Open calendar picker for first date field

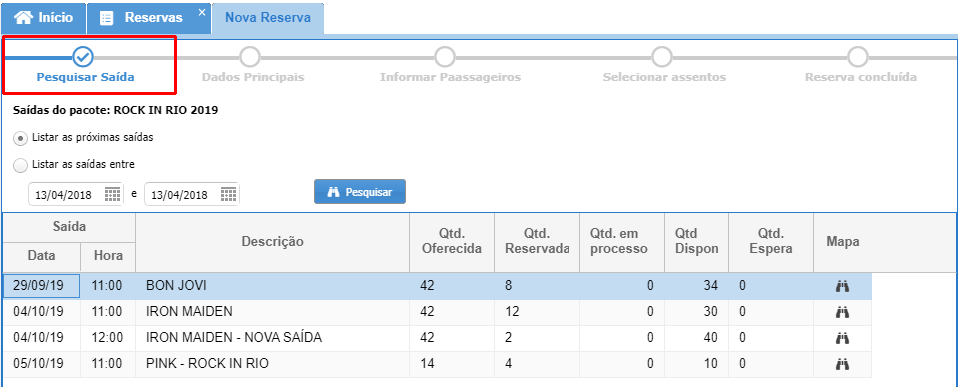click(112, 195)
